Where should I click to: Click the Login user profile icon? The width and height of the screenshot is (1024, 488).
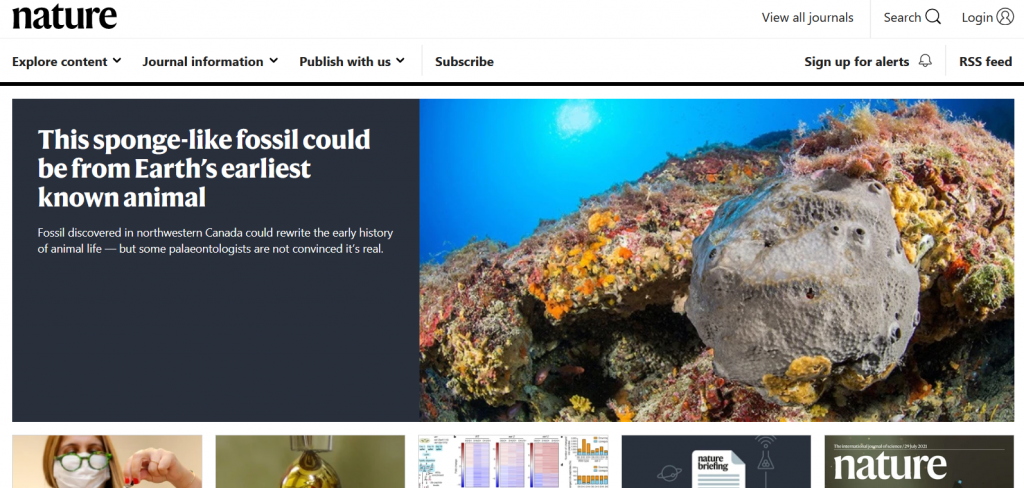pyautogui.click(x=1005, y=18)
